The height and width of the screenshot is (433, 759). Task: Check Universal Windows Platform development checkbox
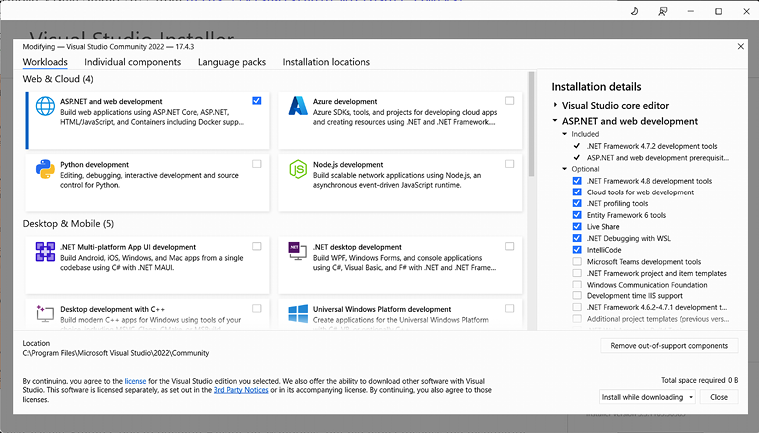click(x=509, y=308)
